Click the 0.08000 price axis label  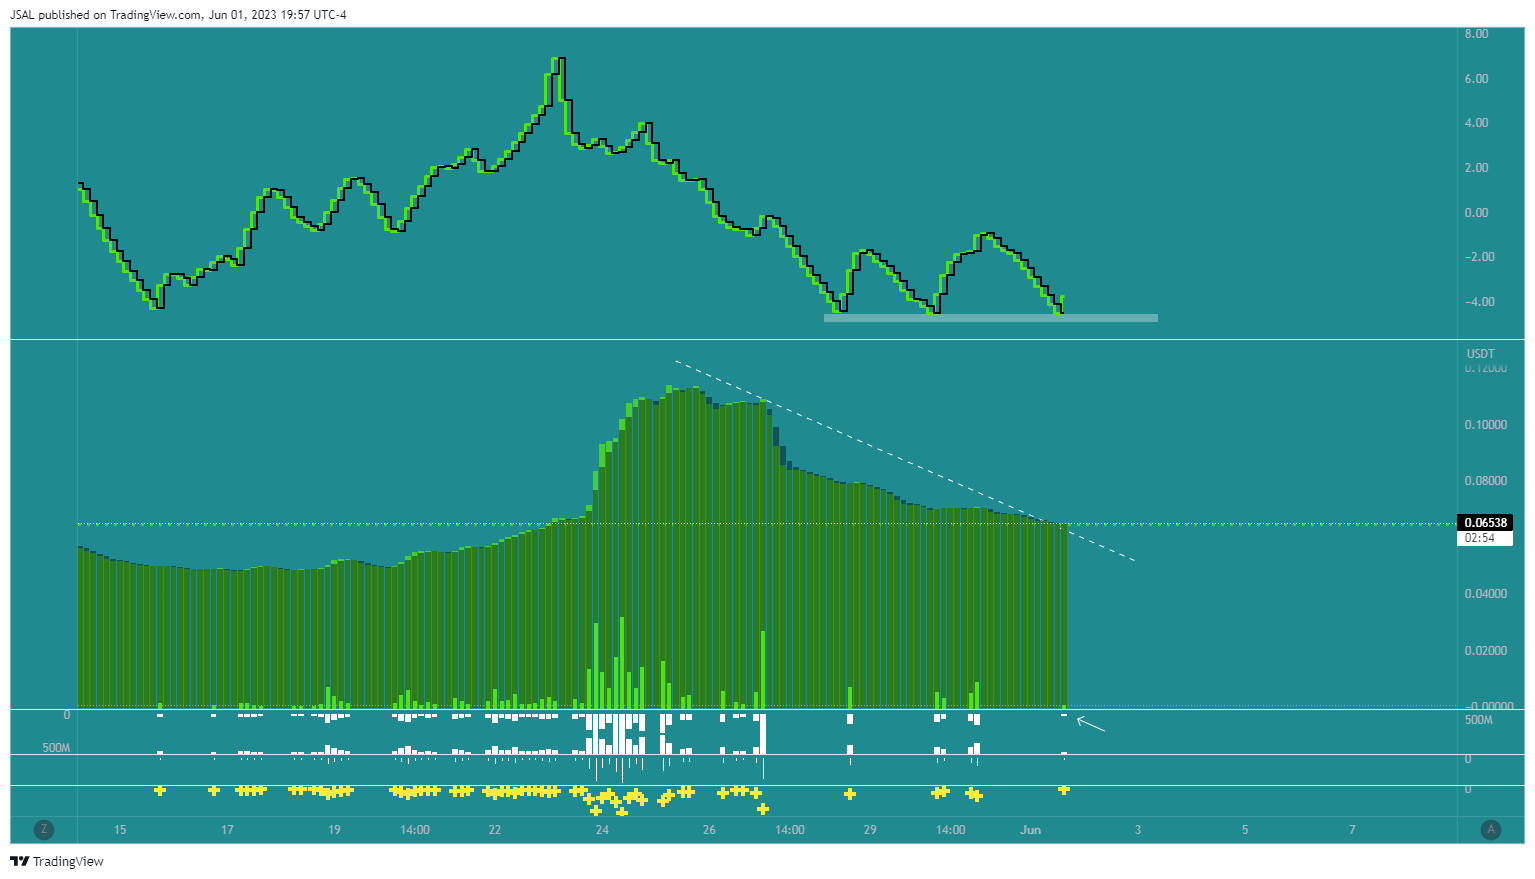click(x=1486, y=481)
